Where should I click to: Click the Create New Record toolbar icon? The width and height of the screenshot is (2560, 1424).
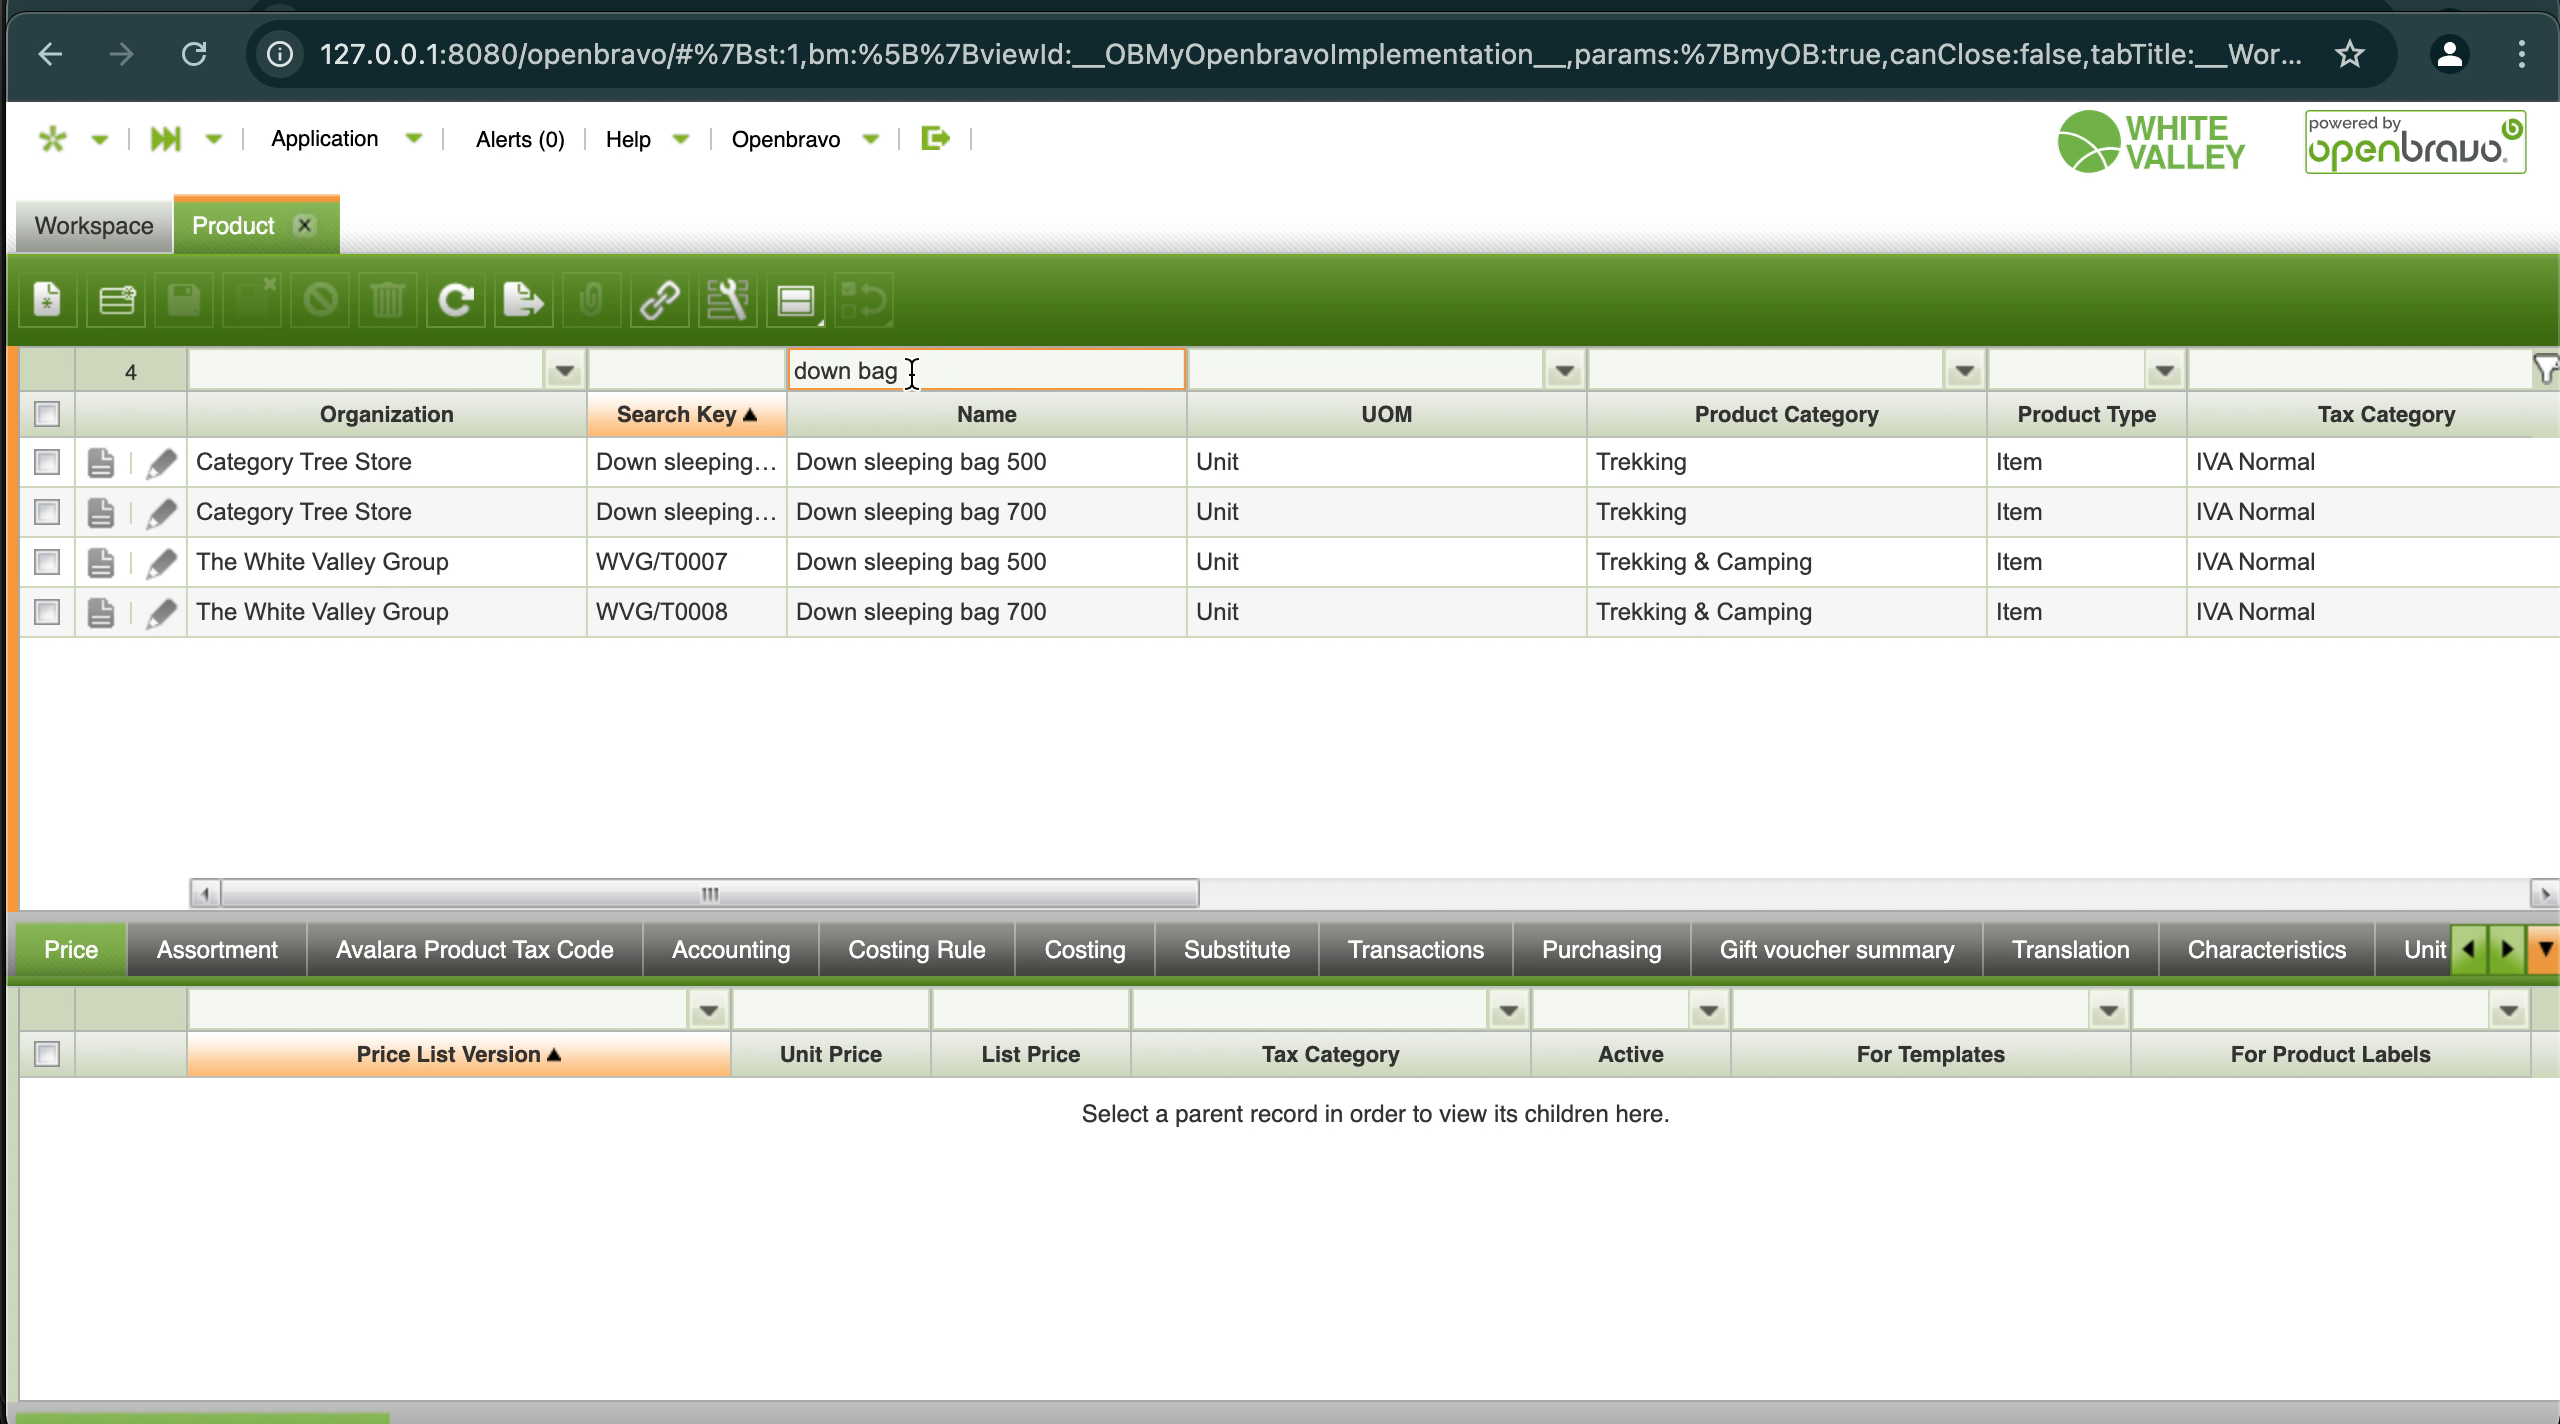[47, 299]
